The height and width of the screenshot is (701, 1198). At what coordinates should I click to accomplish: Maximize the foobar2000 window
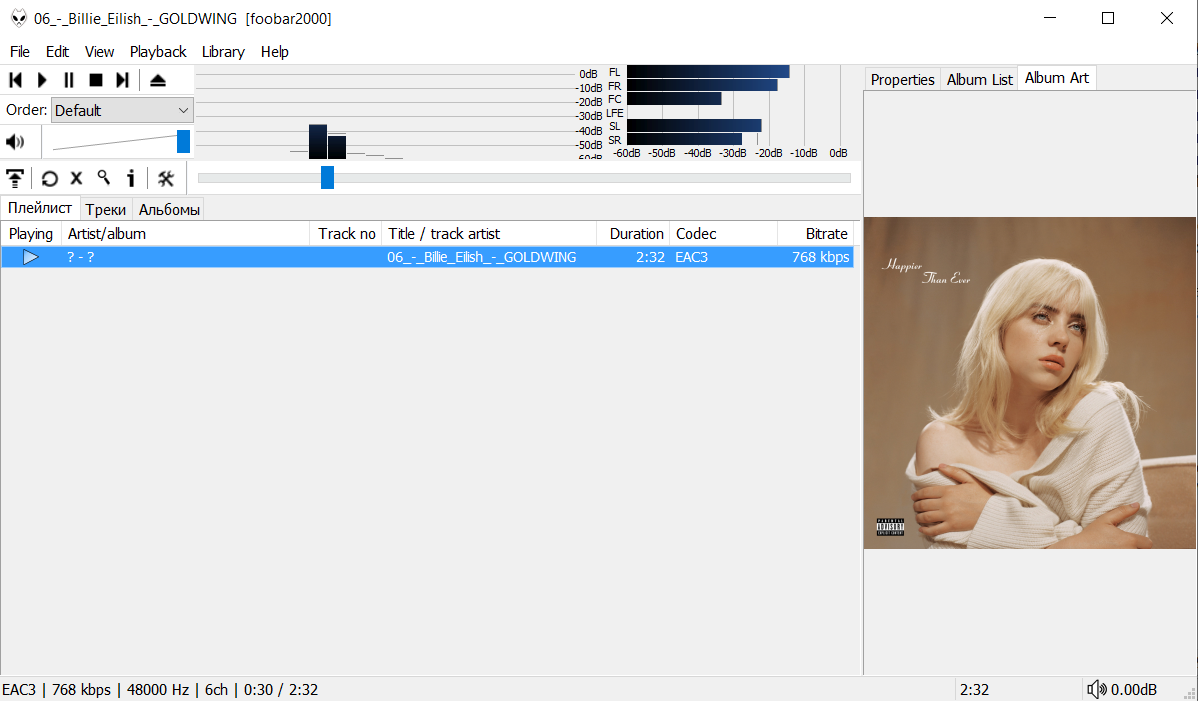(x=1108, y=18)
